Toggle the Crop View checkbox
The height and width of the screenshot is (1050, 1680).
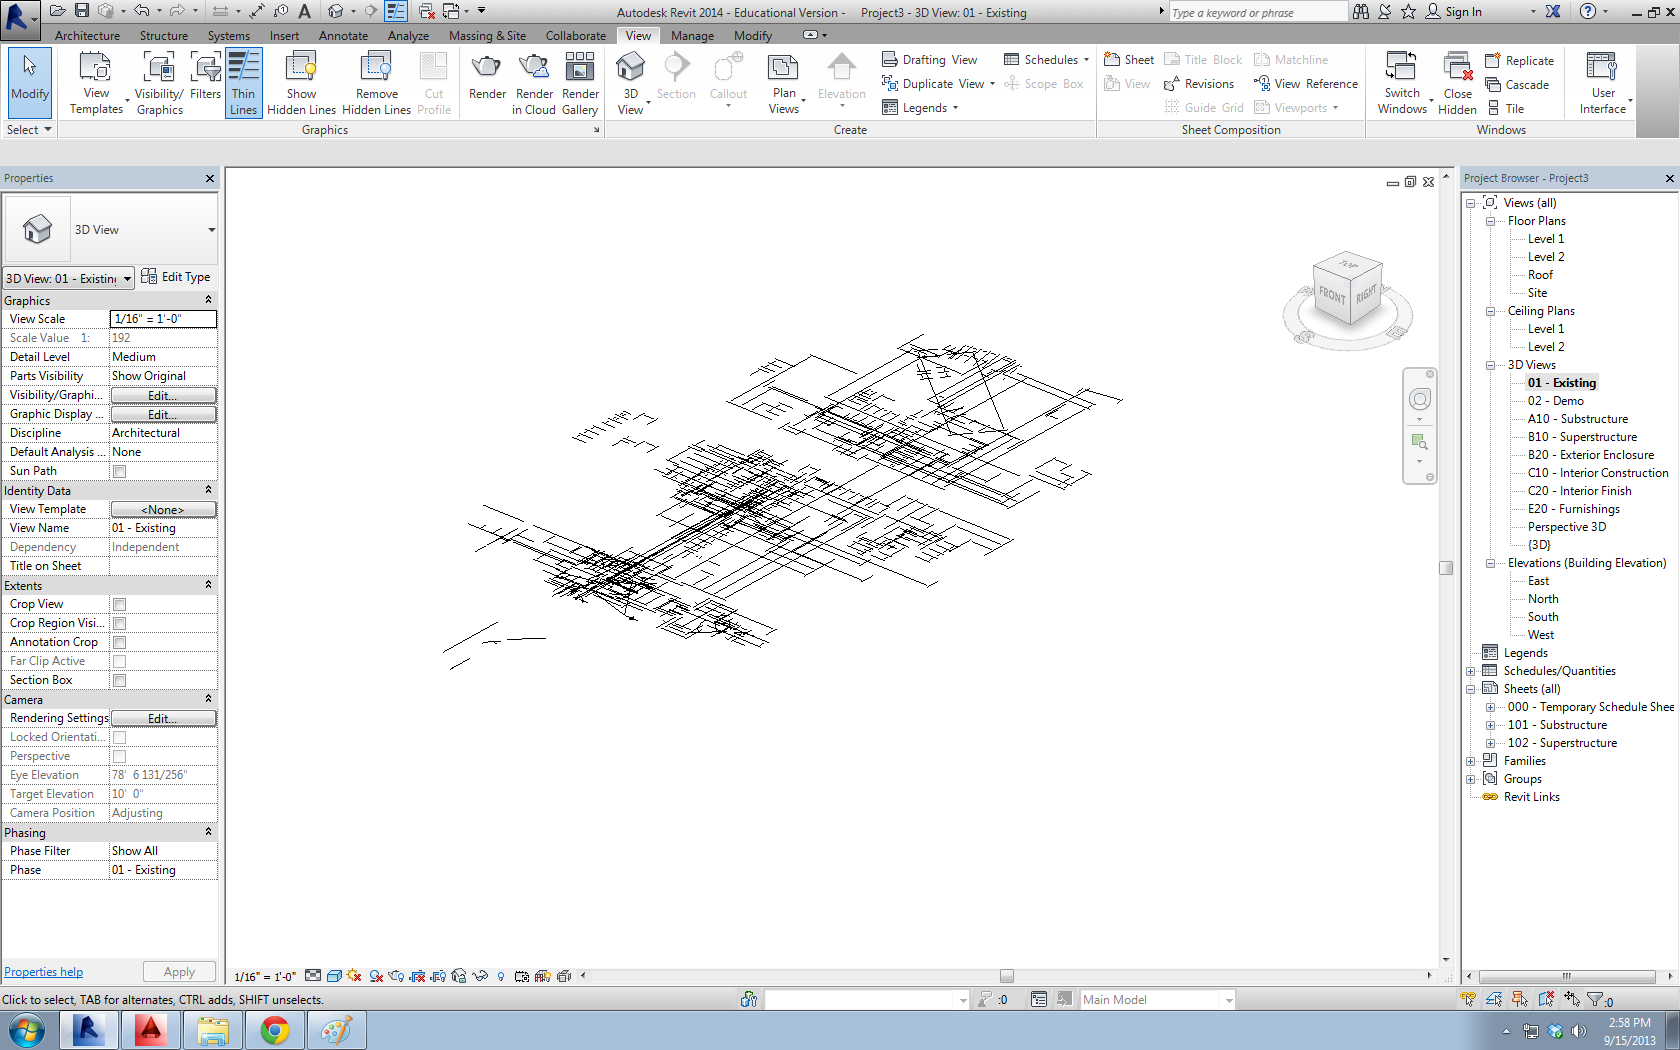click(x=120, y=604)
